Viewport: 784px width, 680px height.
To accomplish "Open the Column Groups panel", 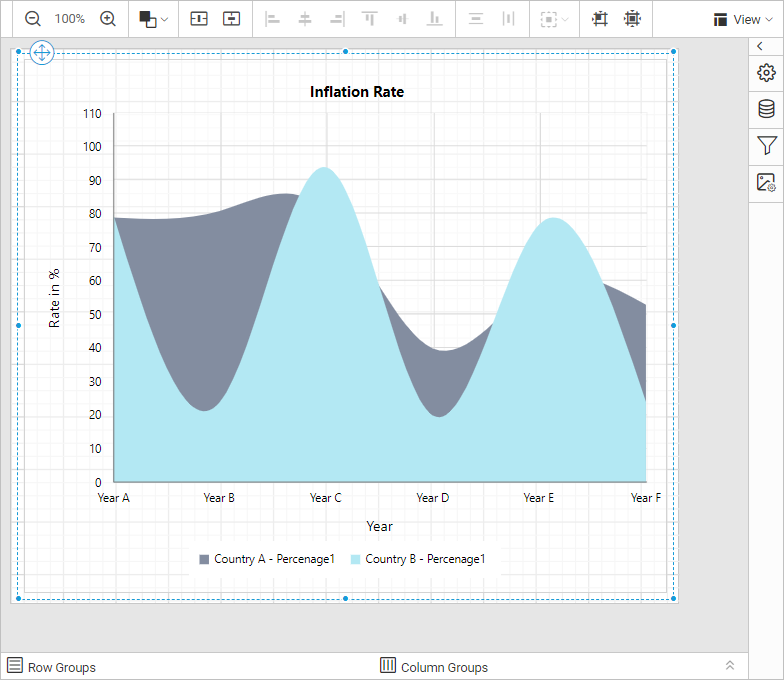I will coord(434,666).
